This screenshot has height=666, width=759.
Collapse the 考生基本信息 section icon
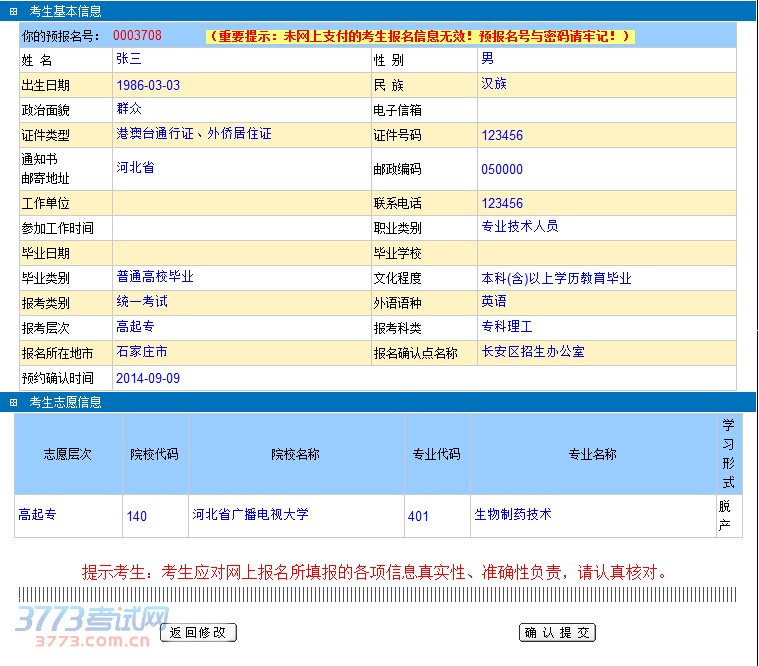(13, 11)
